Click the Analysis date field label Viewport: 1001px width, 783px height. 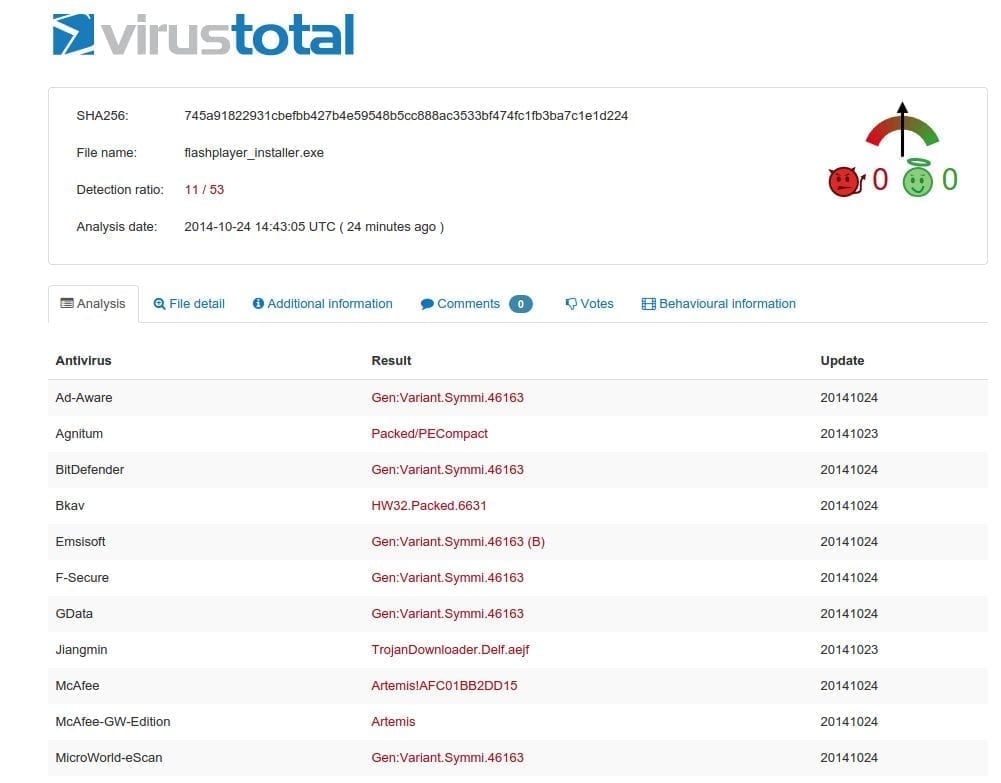pos(117,227)
